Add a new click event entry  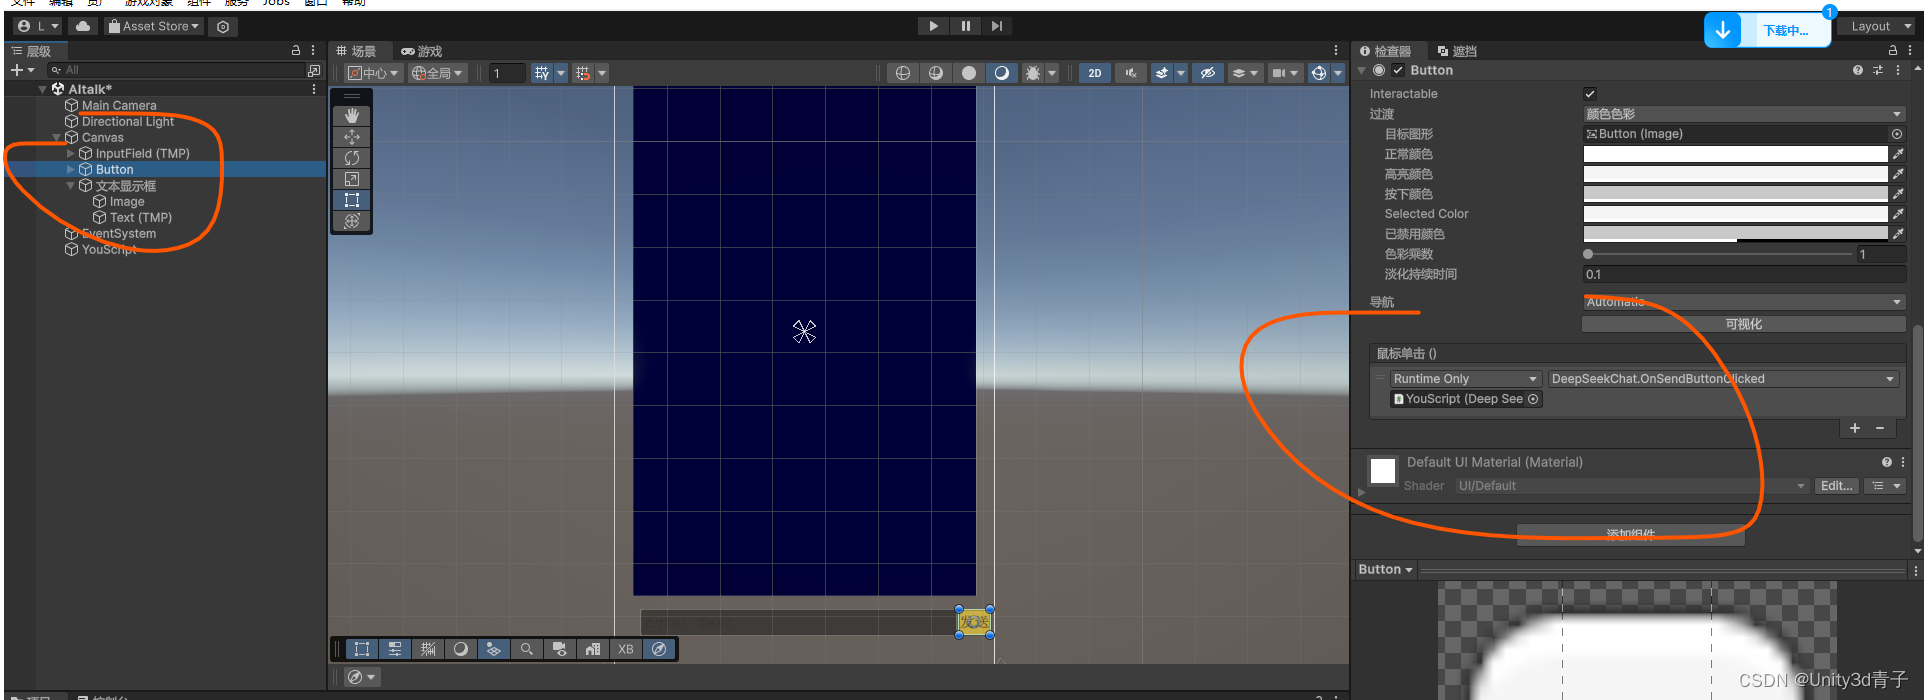(1855, 428)
